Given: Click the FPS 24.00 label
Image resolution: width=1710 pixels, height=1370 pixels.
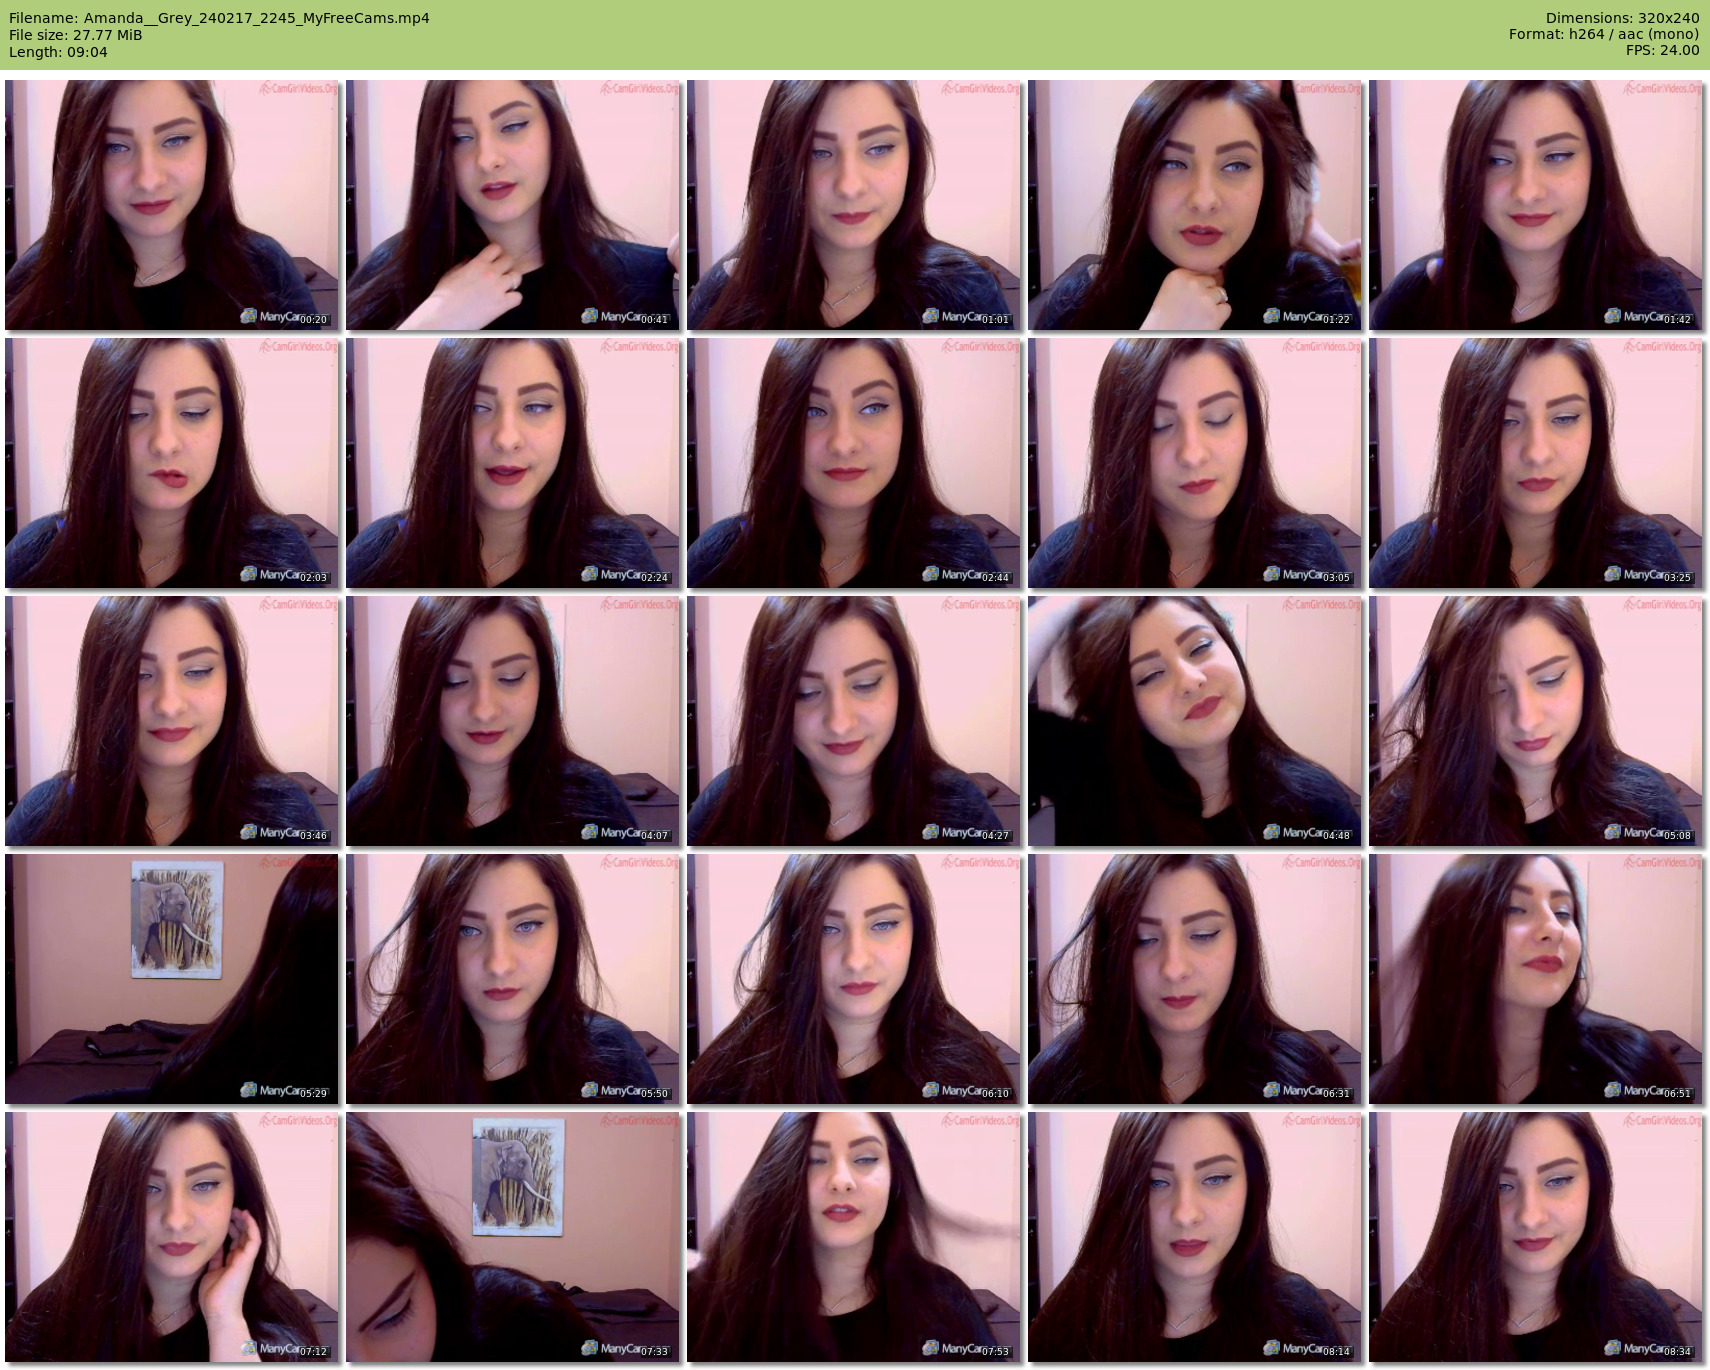Looking at the screenshot, I should [1662, 50].
